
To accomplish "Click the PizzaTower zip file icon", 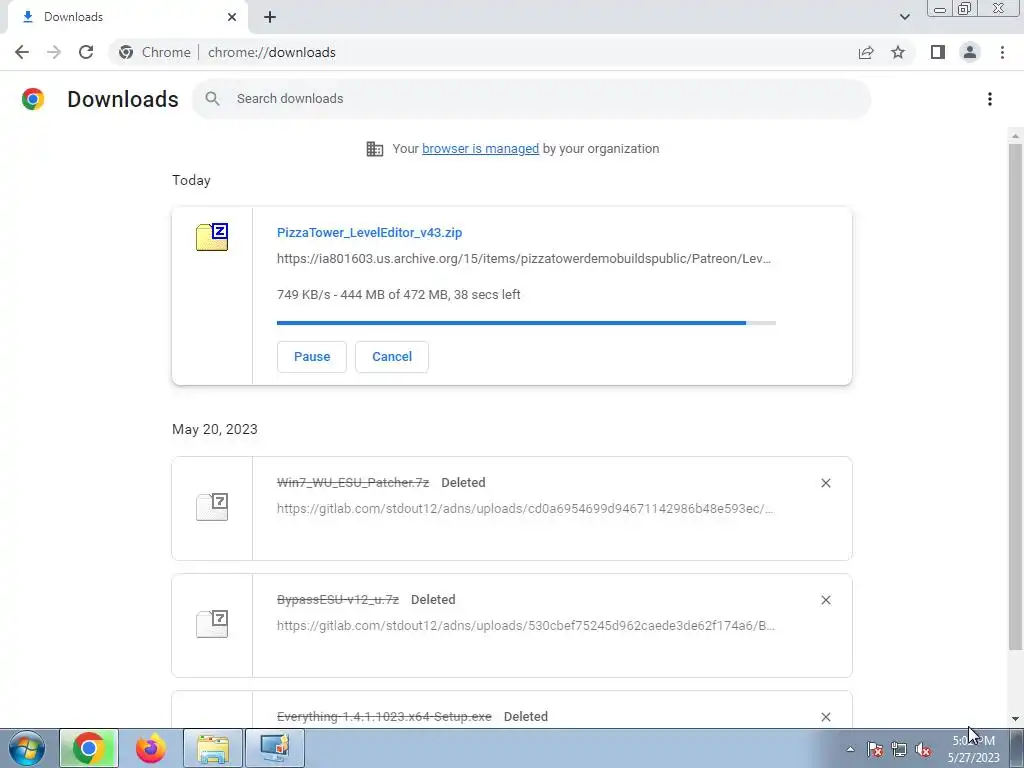I will point(212,237).
